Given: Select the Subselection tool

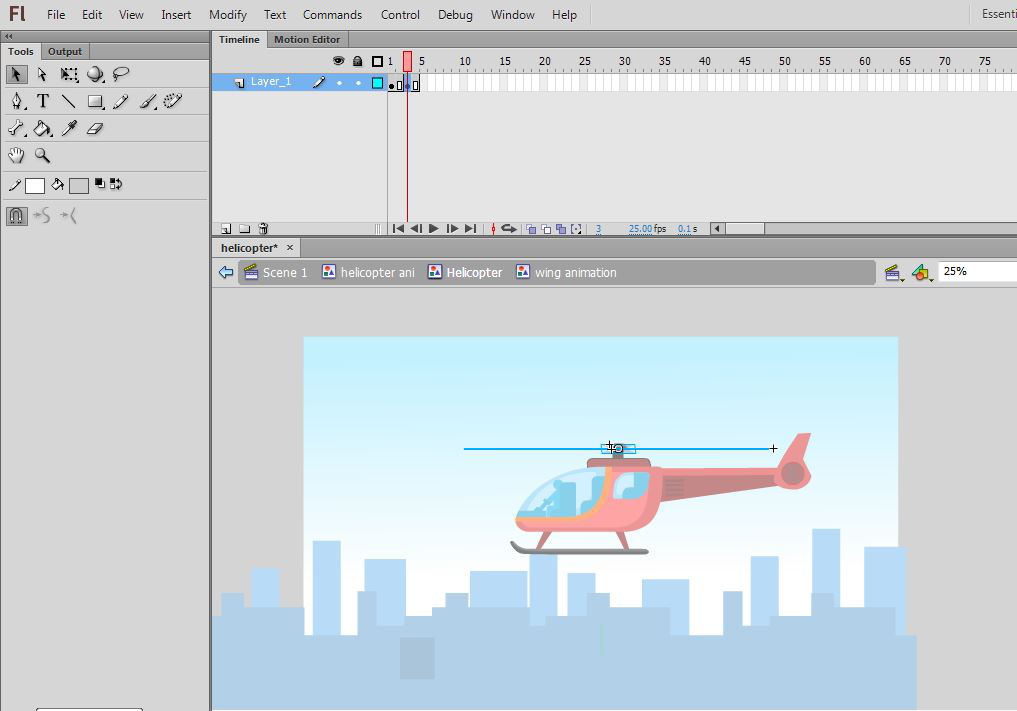Looking at the screenshot, I should pos(43,75).
